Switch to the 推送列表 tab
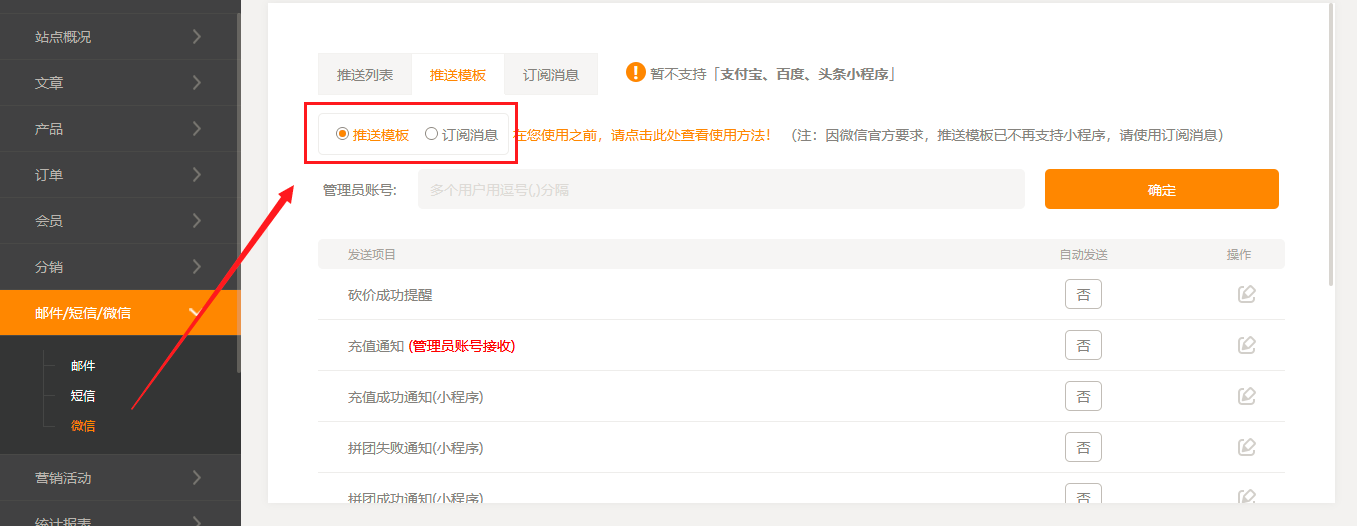The height and width of the screenshot is (526, 1357). pyautogui.click(x=365, y=75)
